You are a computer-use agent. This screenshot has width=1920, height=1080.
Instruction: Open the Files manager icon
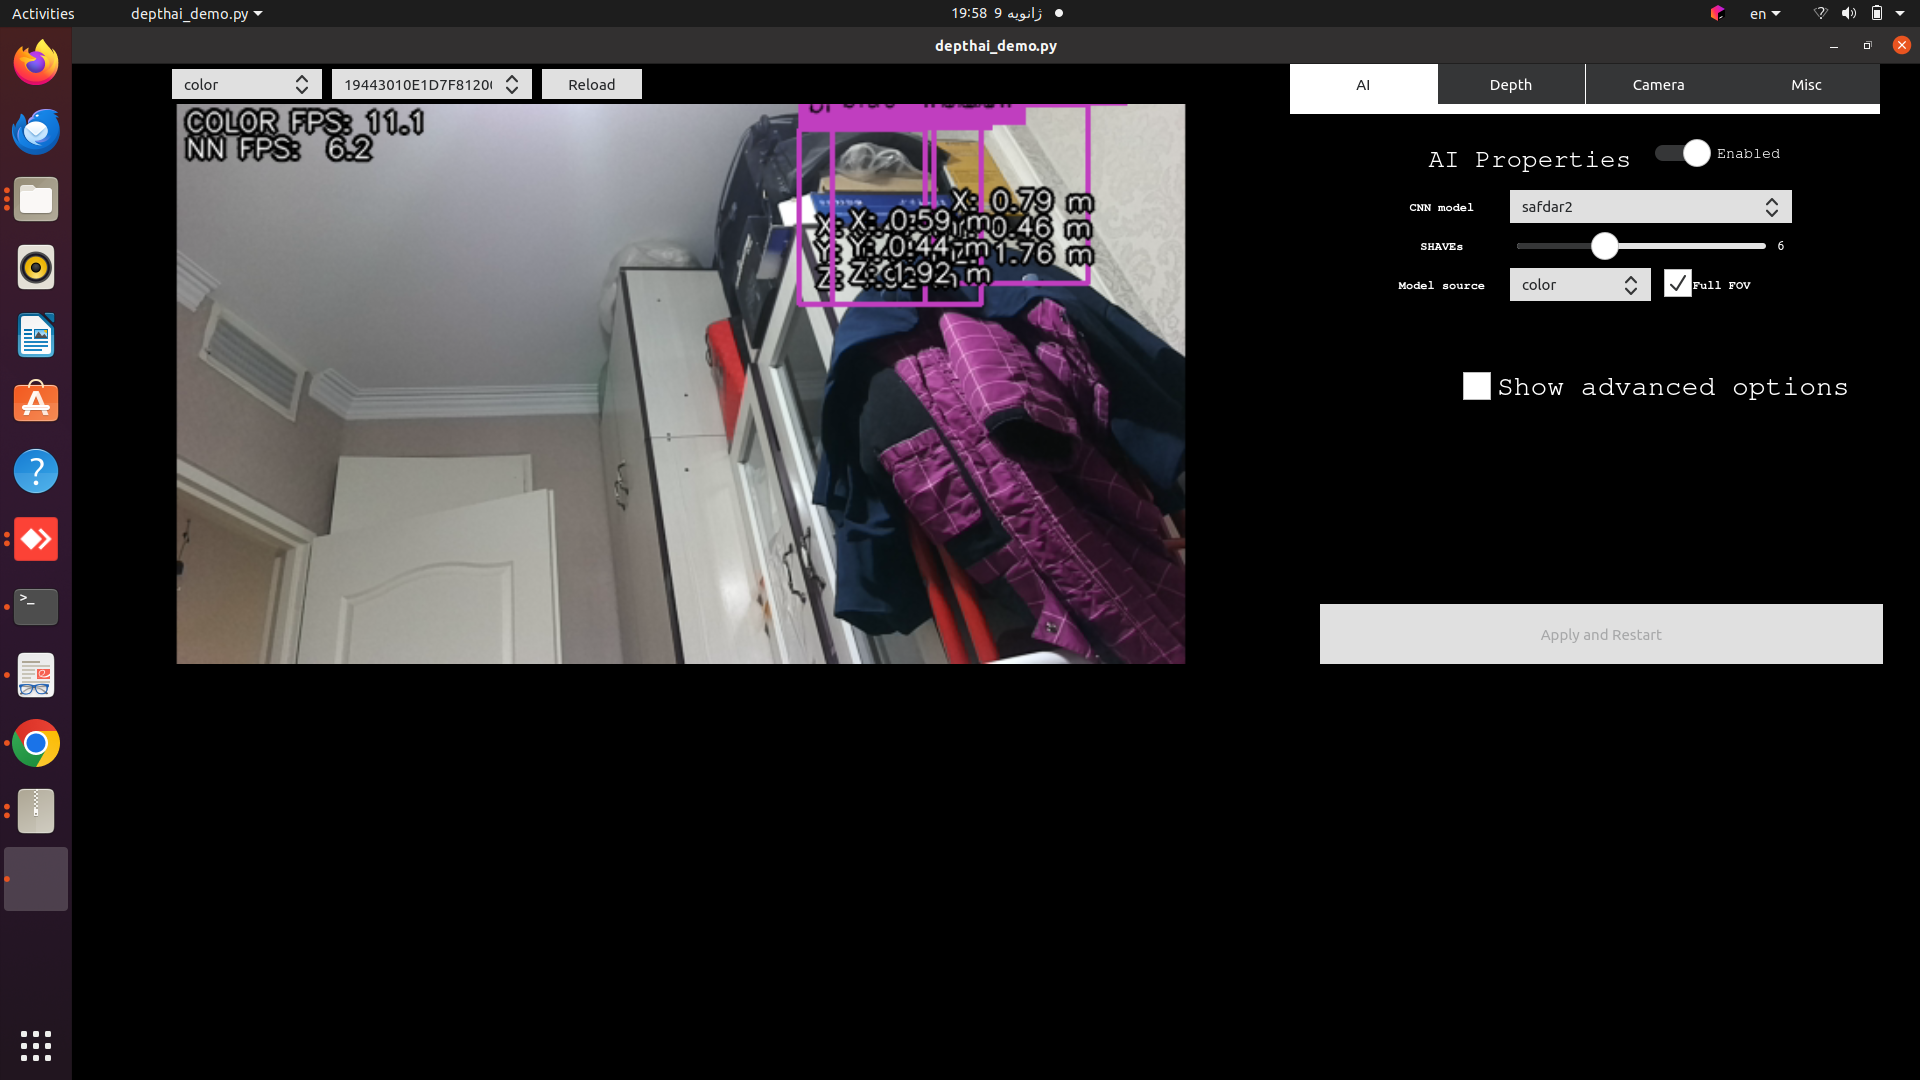(x=36, y=200)
